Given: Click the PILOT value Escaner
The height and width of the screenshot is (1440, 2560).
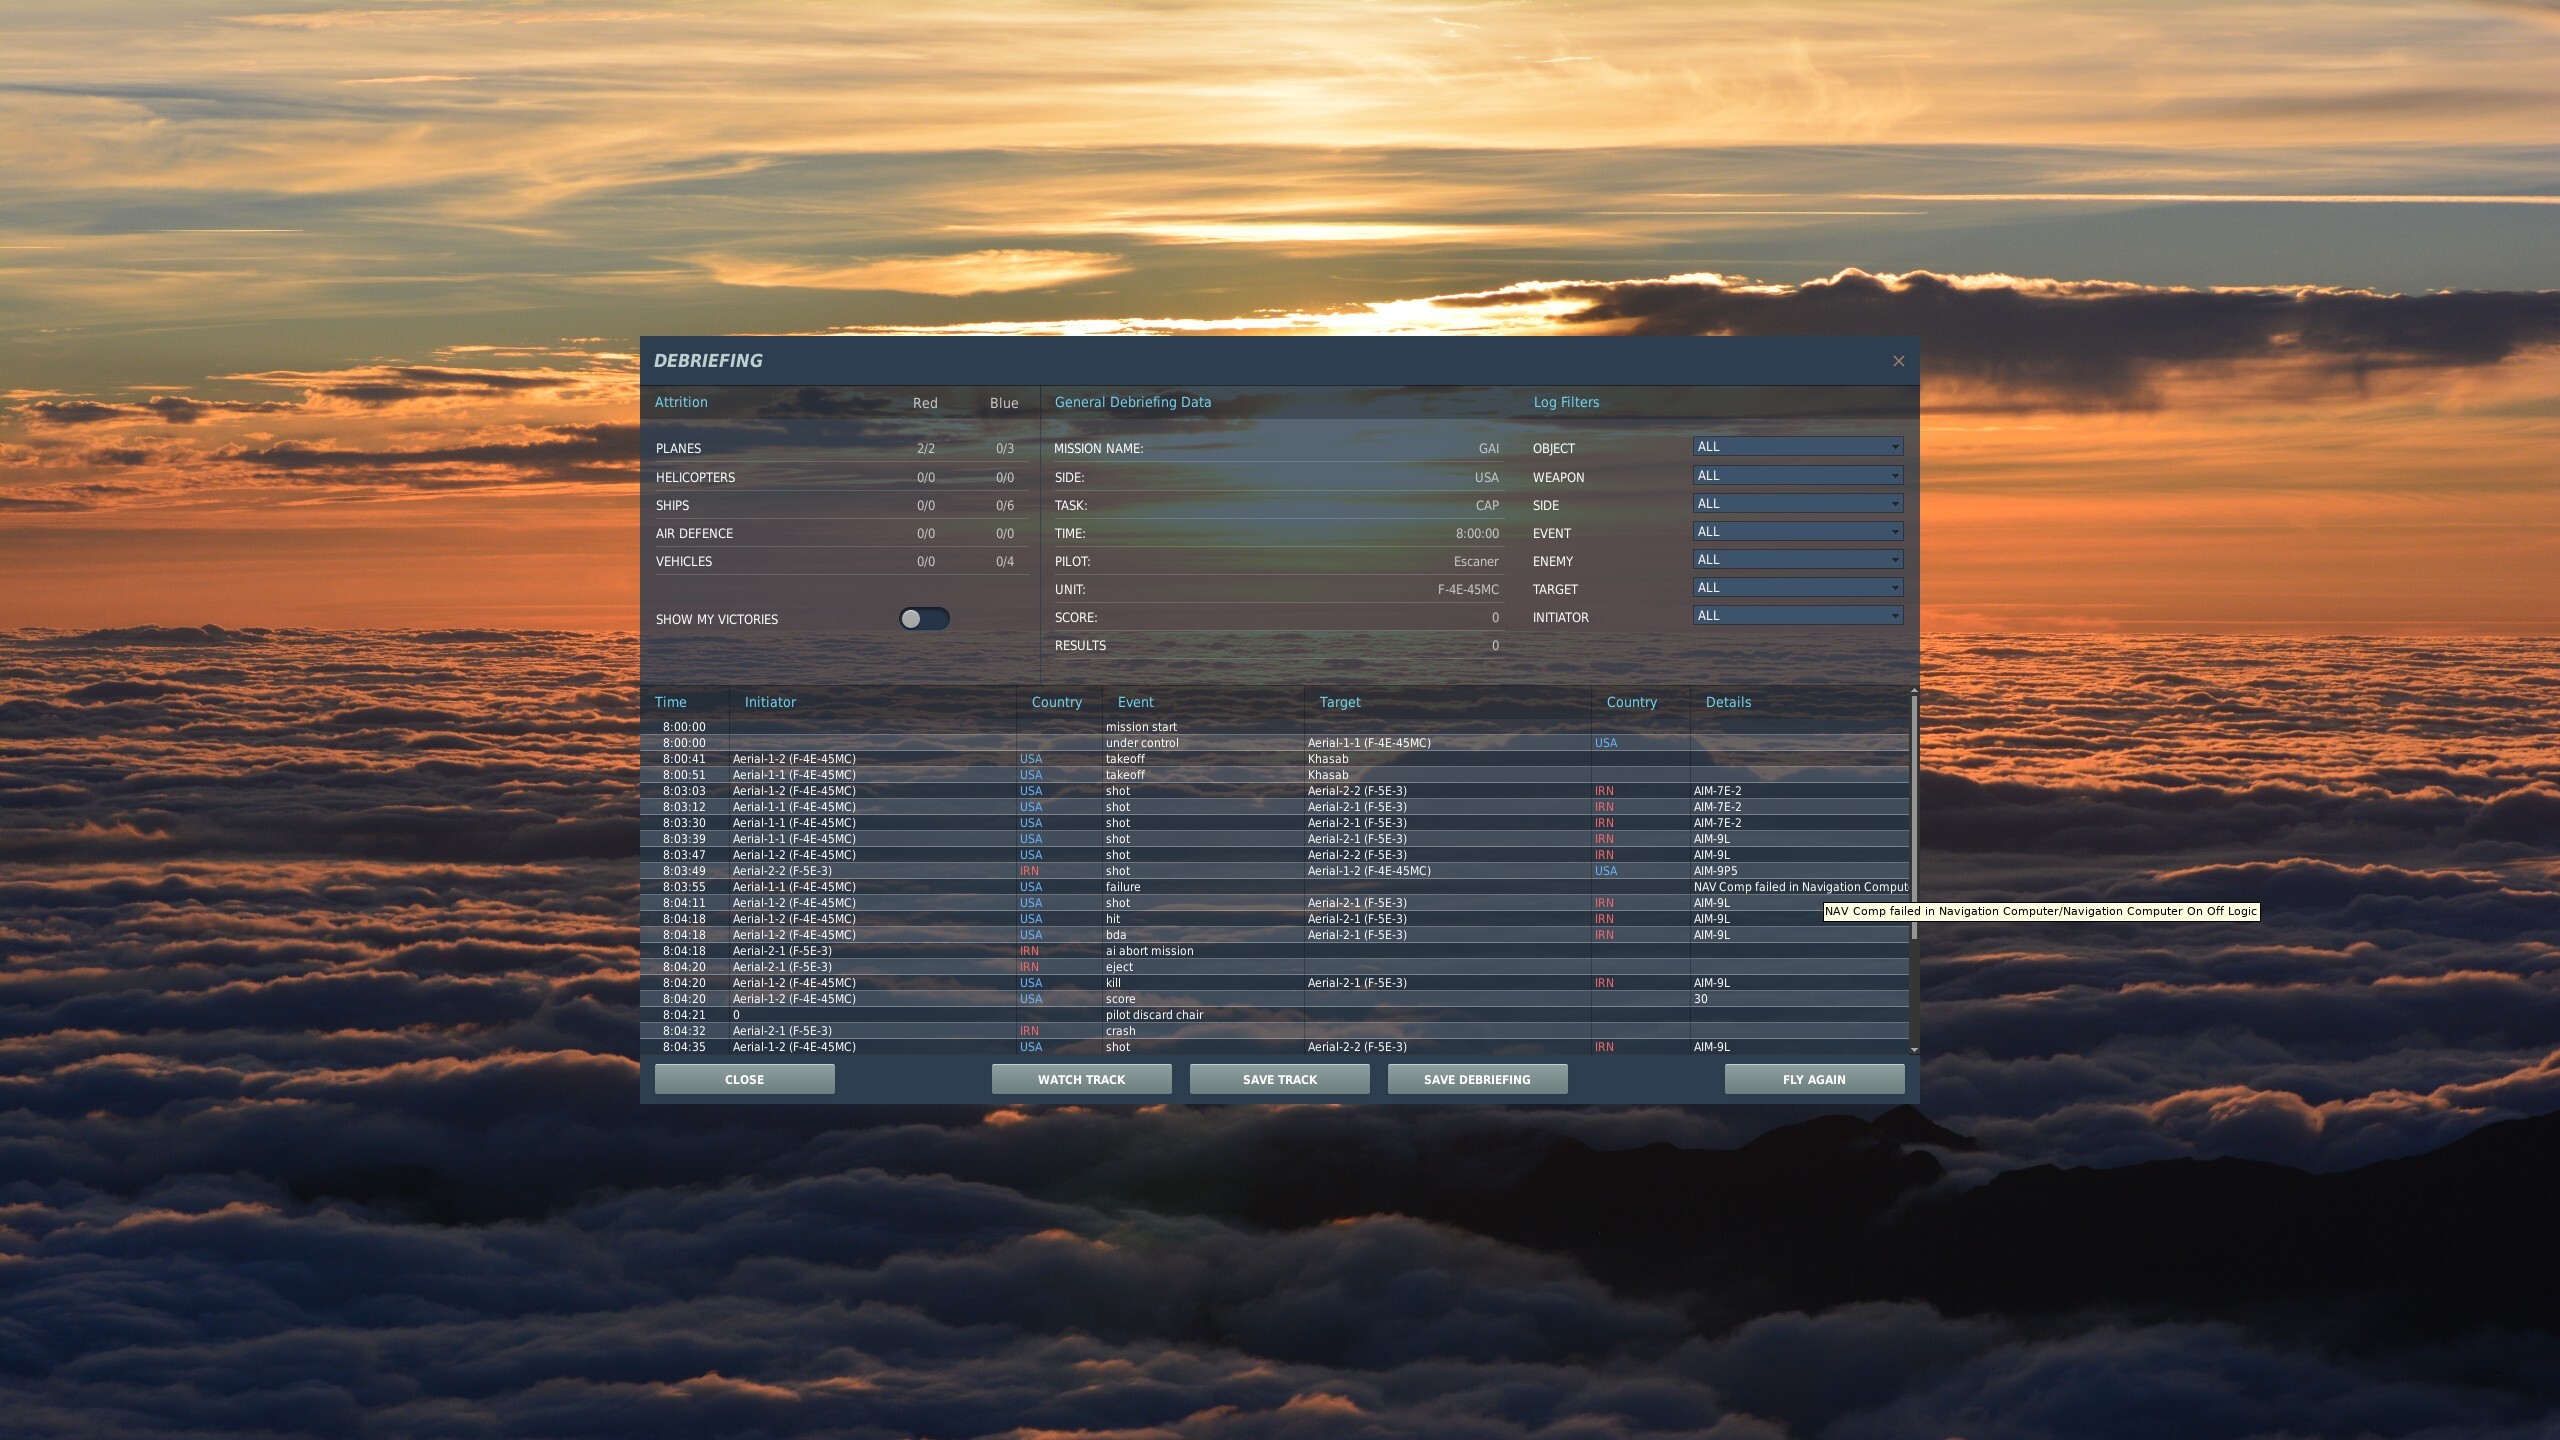Looking at the screenshot, I should (x=1476, y=562).
